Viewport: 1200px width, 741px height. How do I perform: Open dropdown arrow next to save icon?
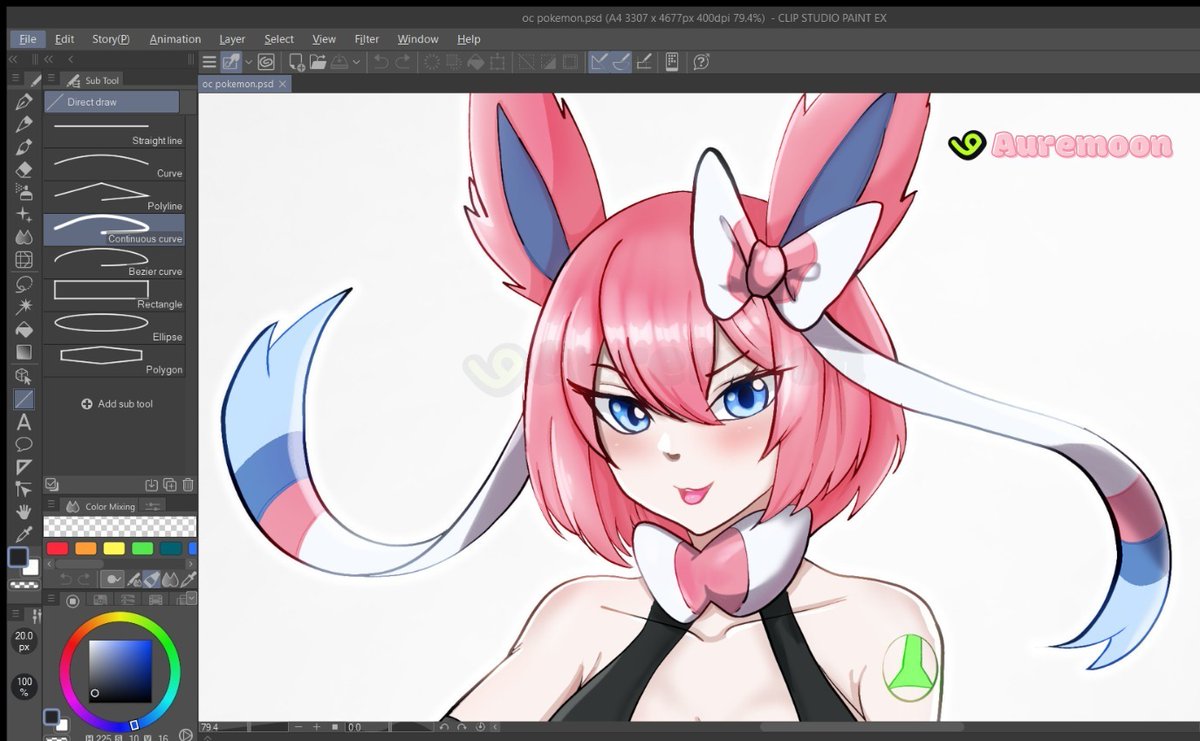356,62
